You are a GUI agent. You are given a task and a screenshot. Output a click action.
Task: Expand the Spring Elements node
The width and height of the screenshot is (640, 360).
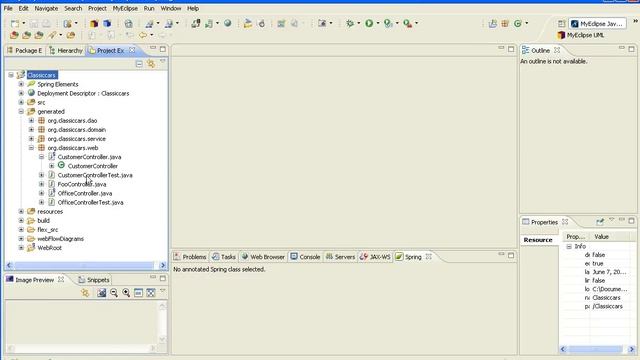tap(21, 84)
